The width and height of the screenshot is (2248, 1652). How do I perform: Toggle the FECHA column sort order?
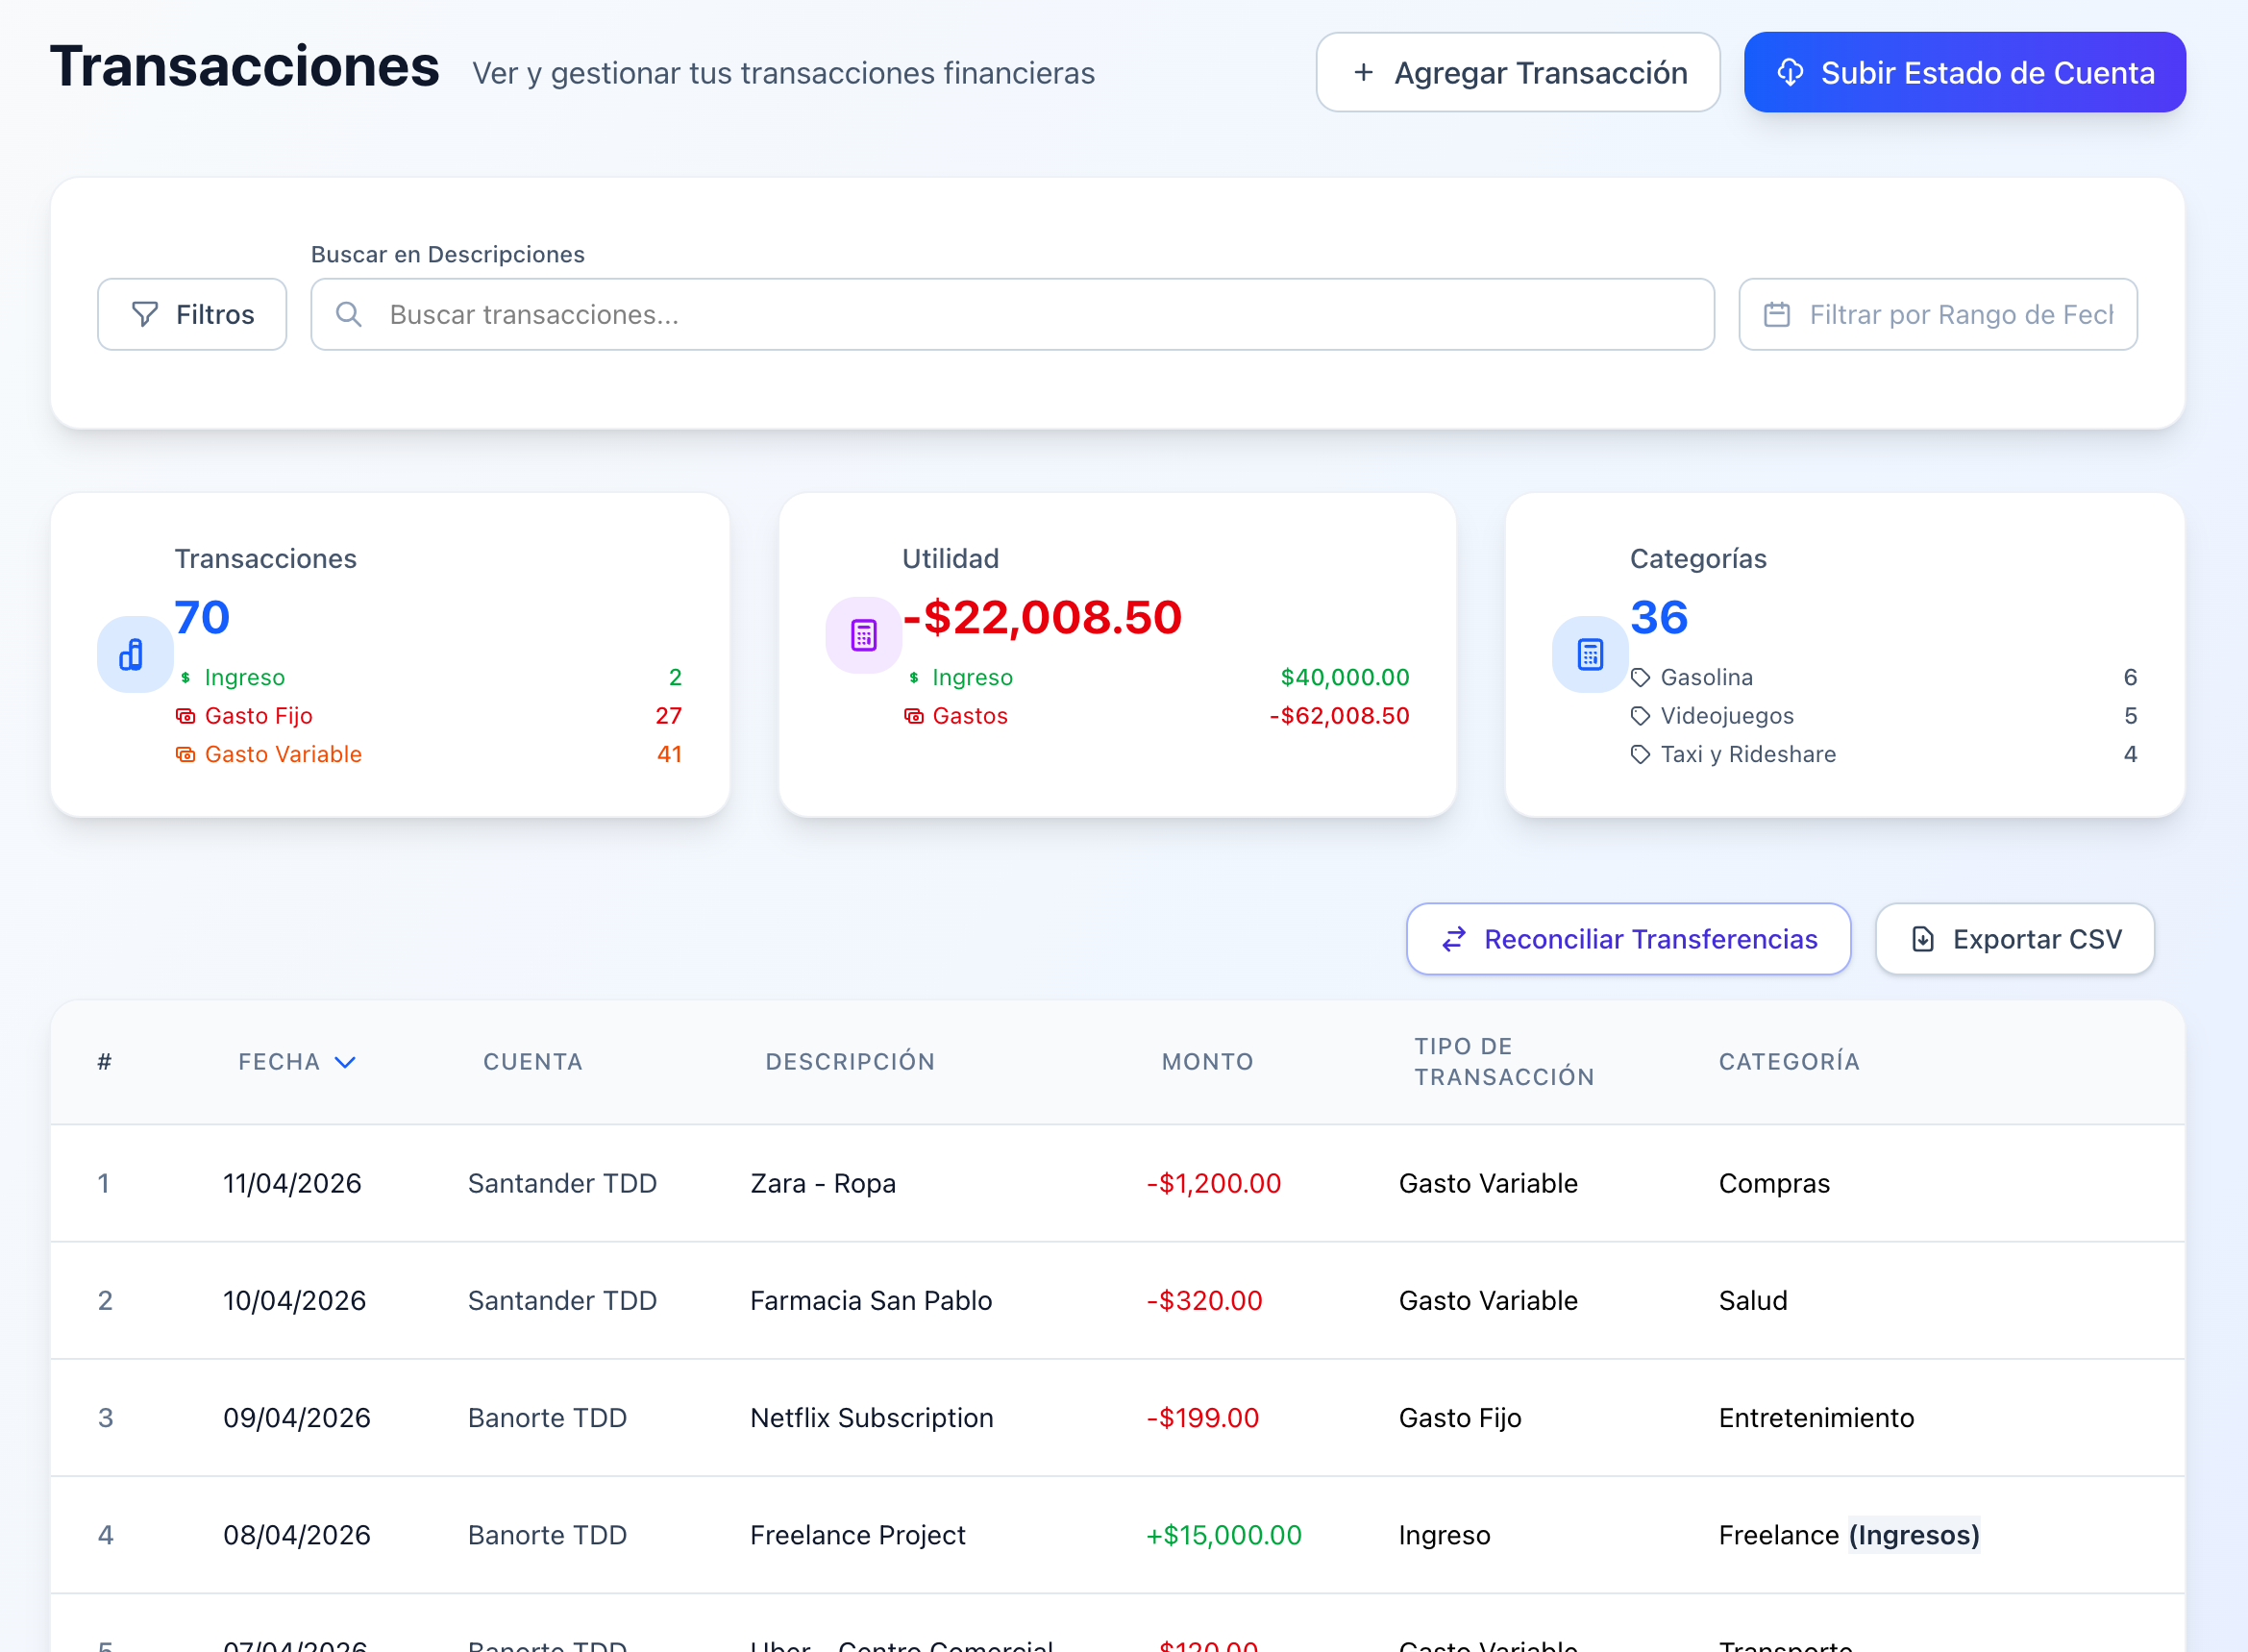click(x=297, y=1062)
